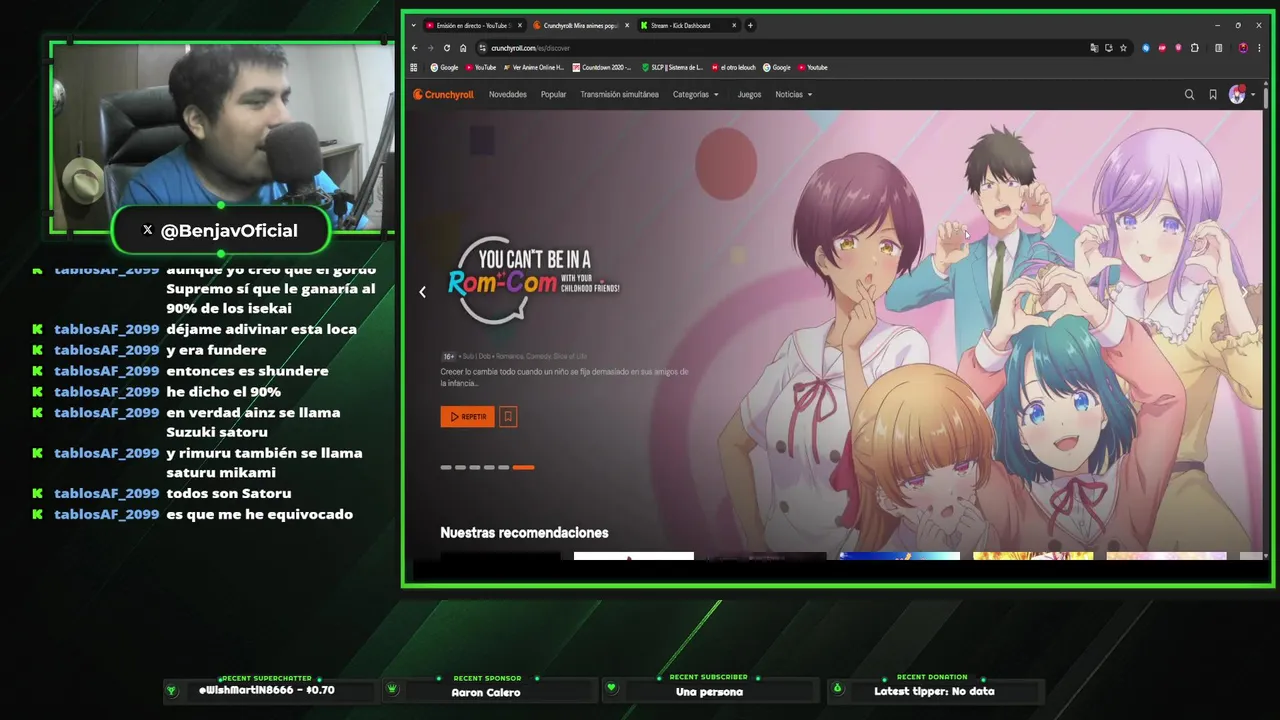
Task: Bookmark this page with star icon
Action: click(1123, 48)
